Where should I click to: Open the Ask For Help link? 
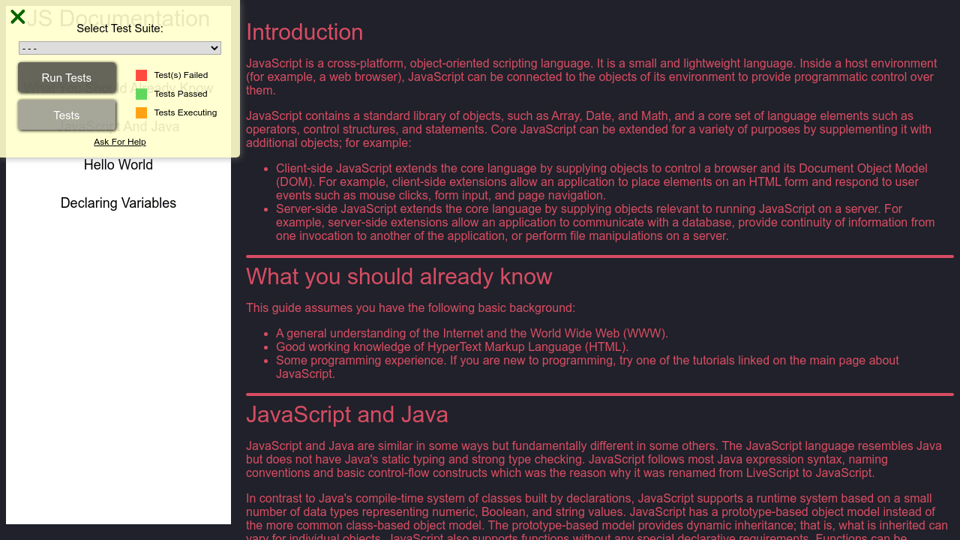tap(120, 142)
